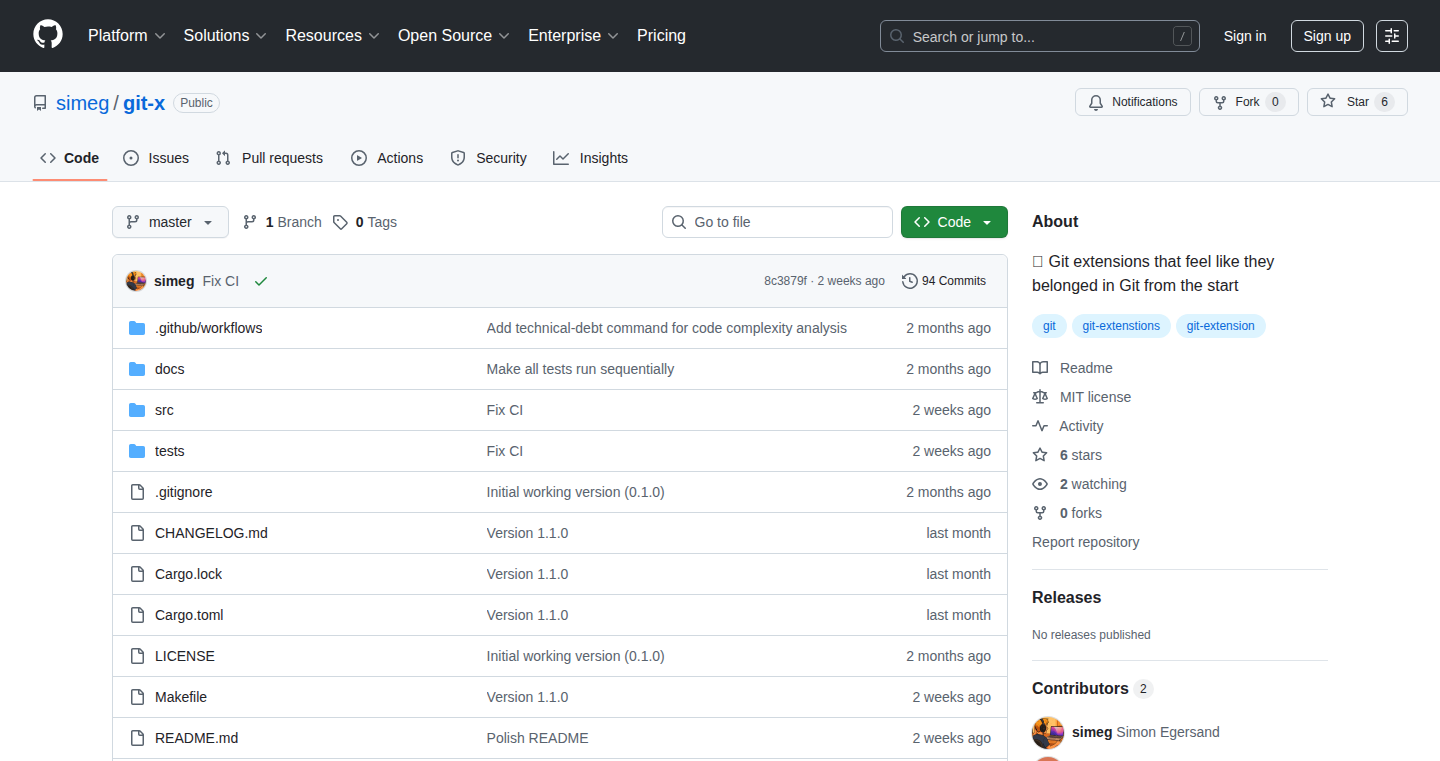
Task: Open the README.md file
Action: click(x=196, y=738)
